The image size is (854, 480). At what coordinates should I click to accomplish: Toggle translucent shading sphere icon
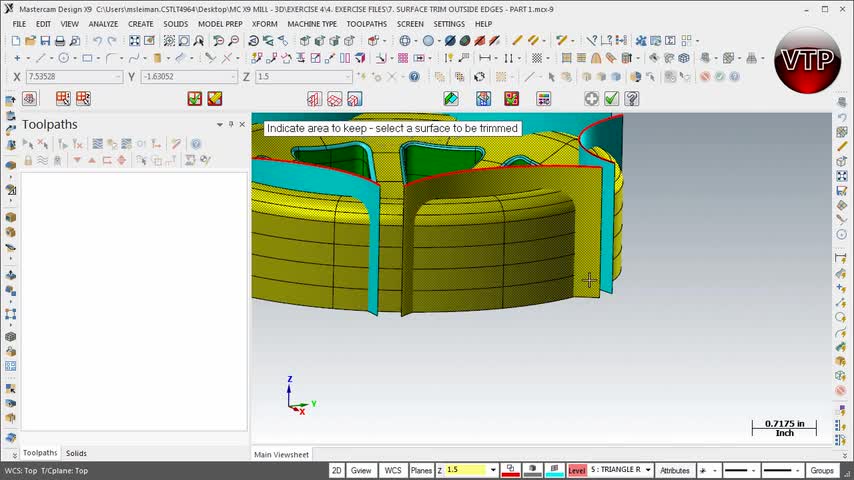pos(465,41)
